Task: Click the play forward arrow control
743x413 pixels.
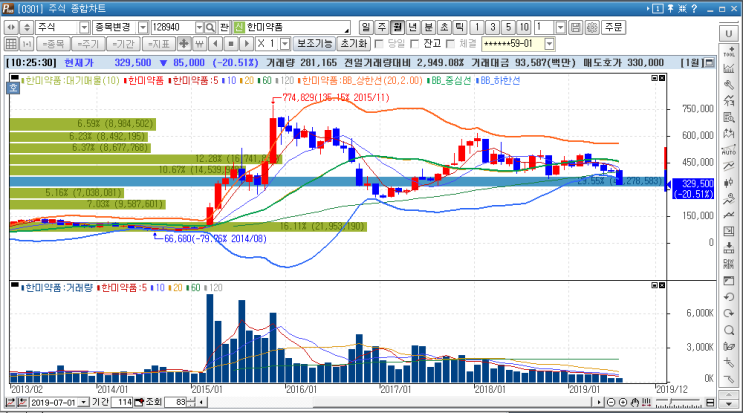Action: 246,44
